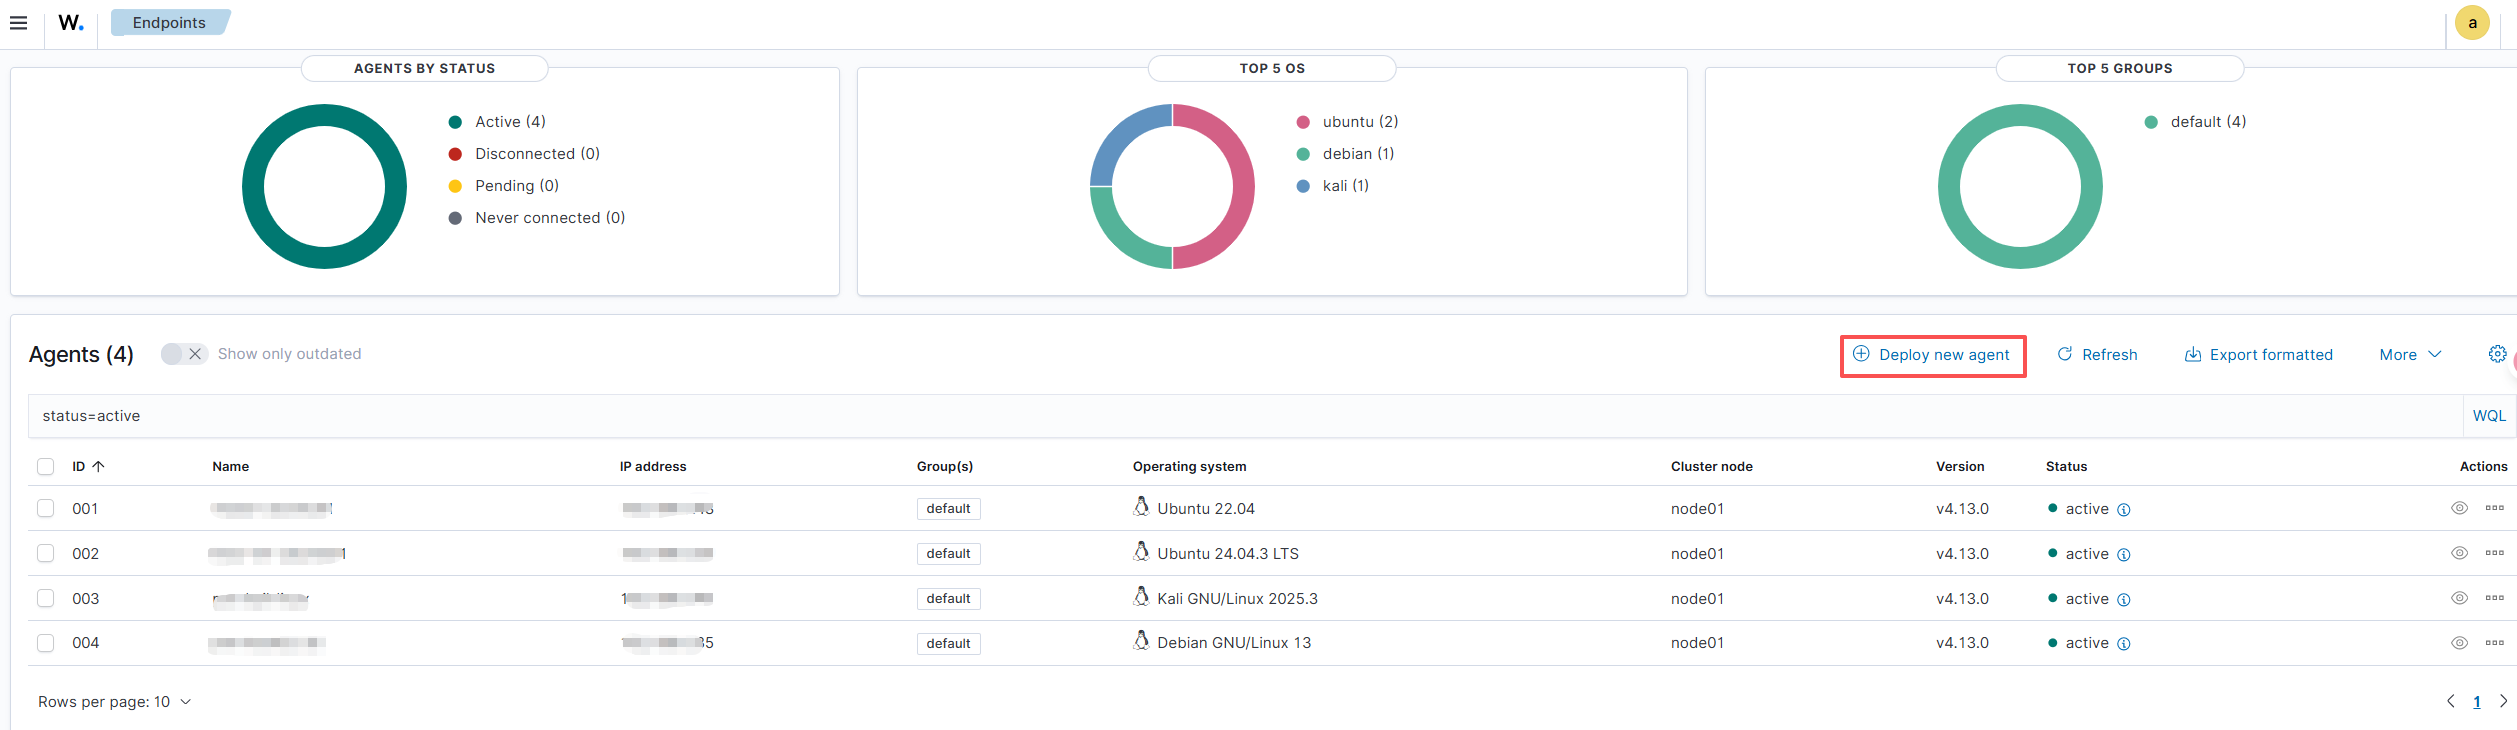Viewport: 2517px width, 730px height.
Task: Click the Wazuh logo home icon
Action: pos(70,23)
